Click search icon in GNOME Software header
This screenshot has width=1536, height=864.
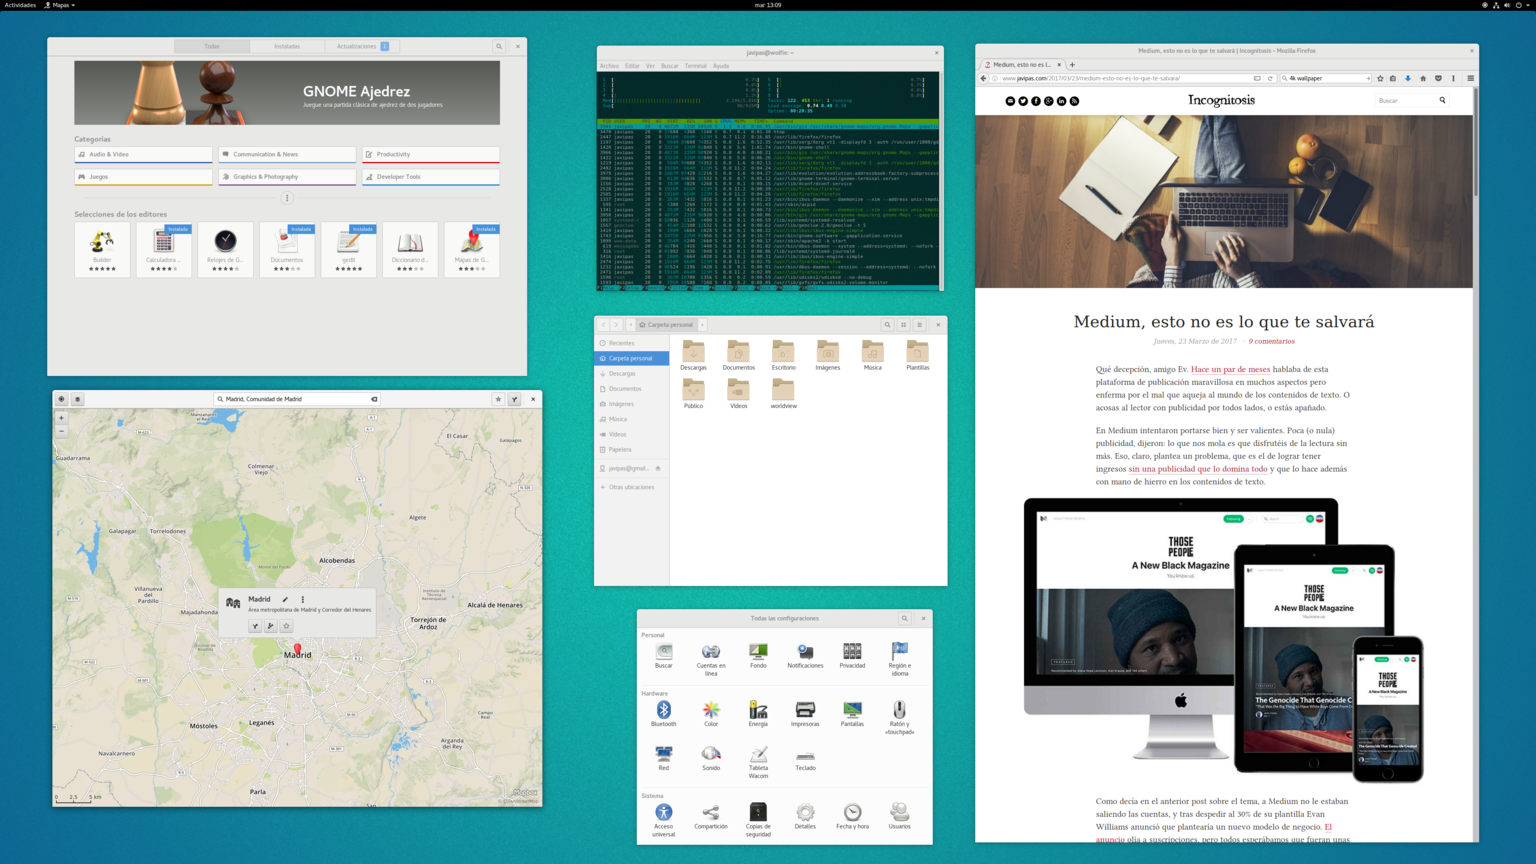coord(499,46)
